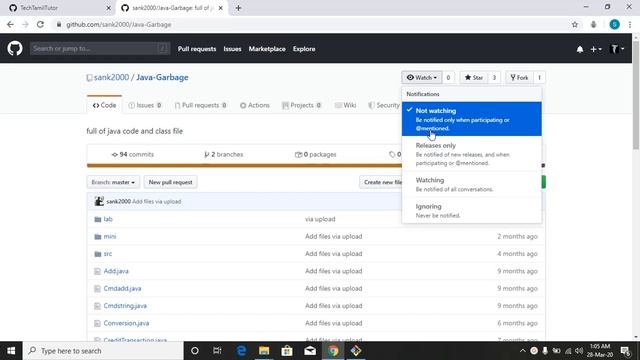The image size is (640, 360).
Task: Open the Windows Start menu
Action: coord(11,351)
